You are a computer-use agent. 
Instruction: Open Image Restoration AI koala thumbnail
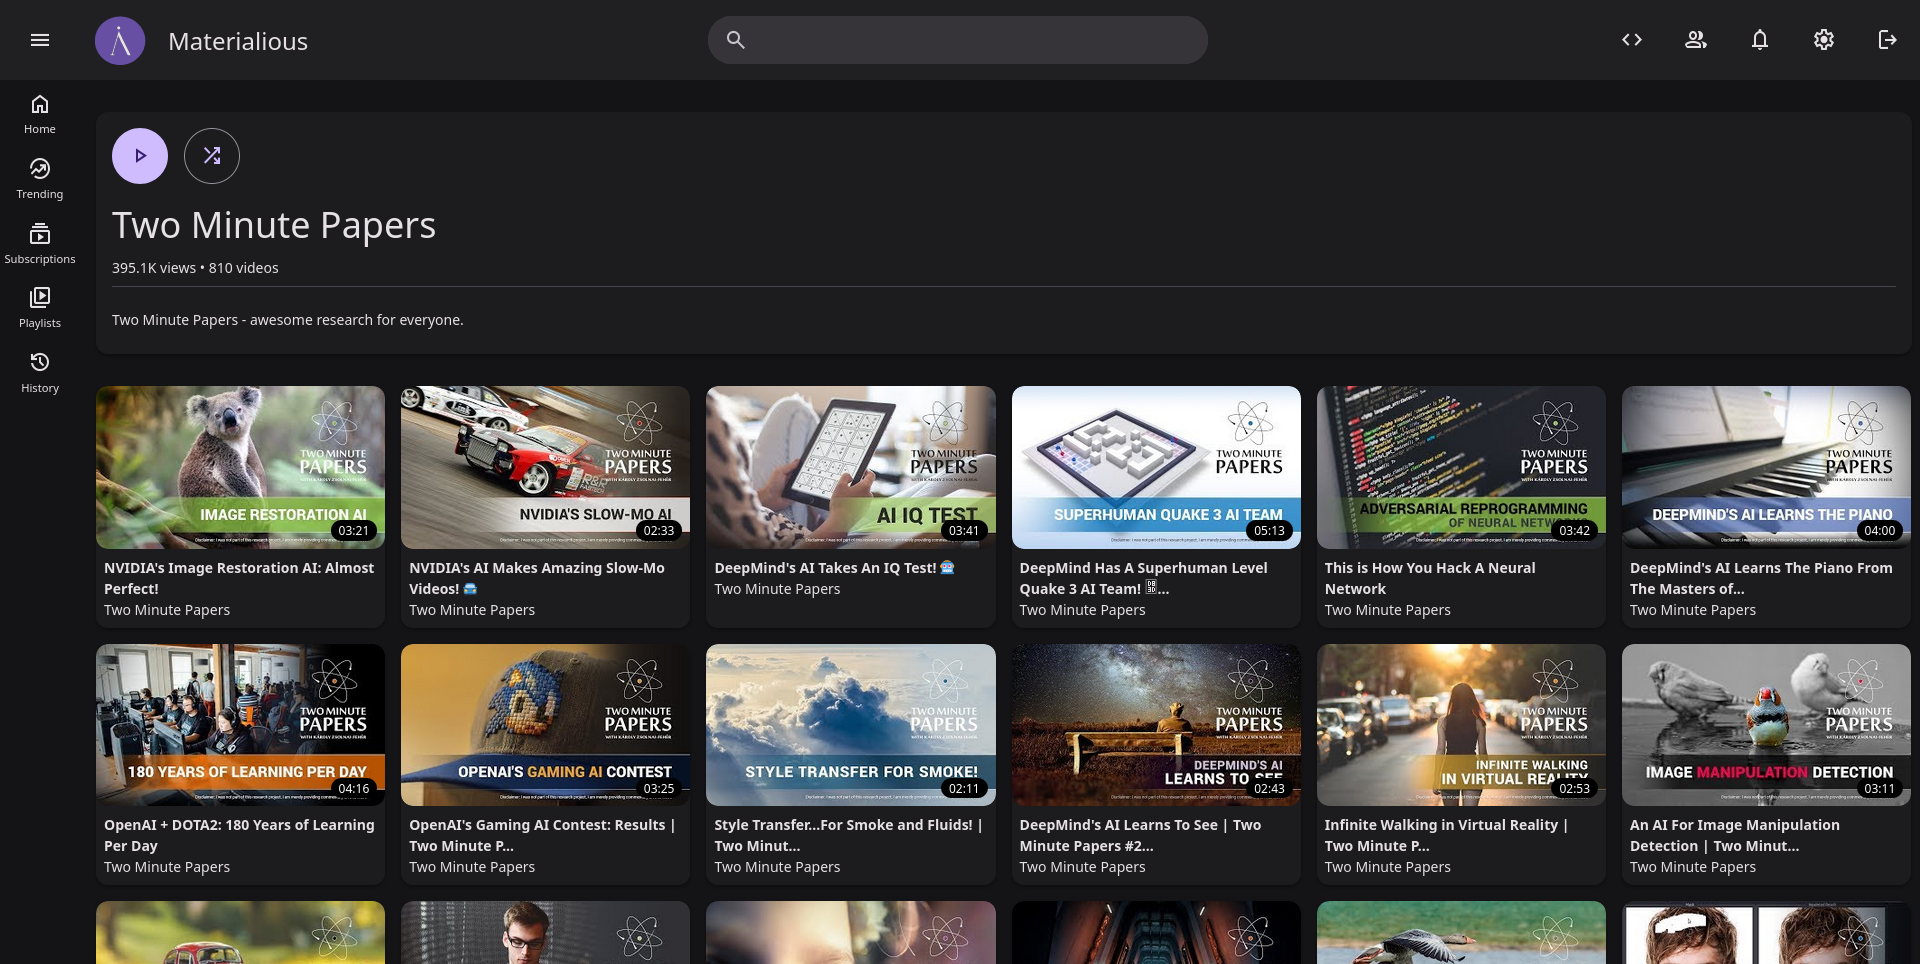pos(240,467)
